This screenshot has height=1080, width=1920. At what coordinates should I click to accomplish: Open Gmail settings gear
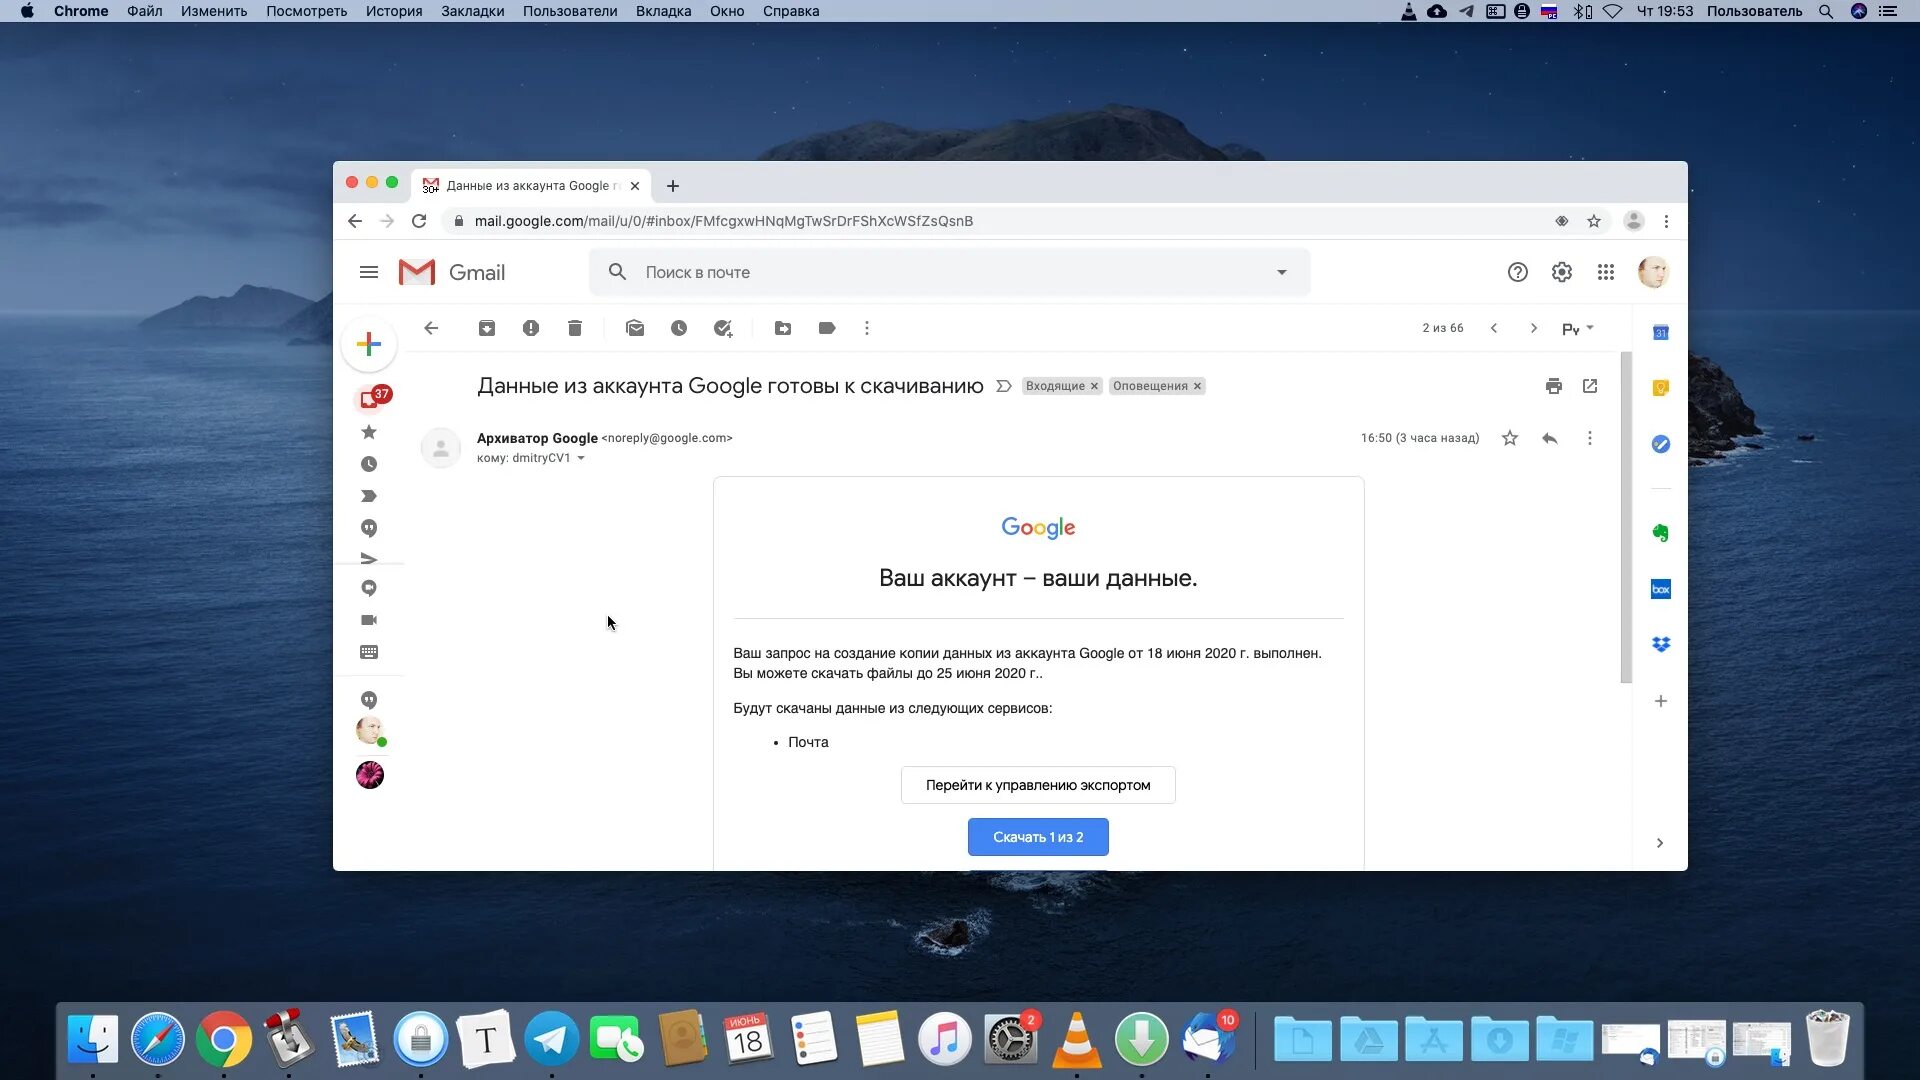pos(1561,272)
